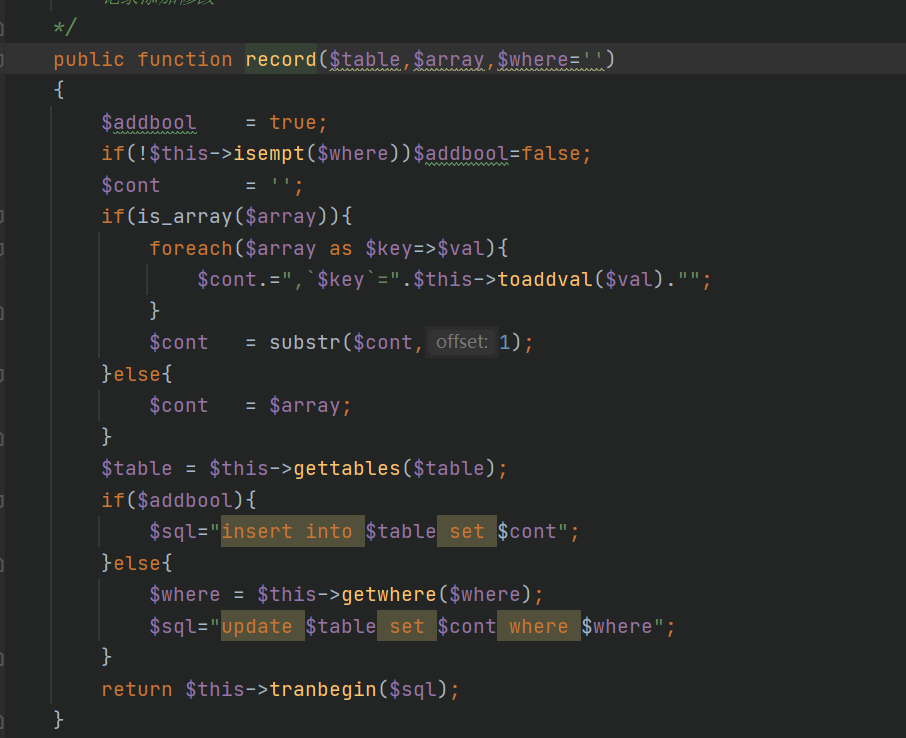Image resolution: width=906 pixels, height=738 pixels.
Task: Click the substr function call
Action: (305, 343)
